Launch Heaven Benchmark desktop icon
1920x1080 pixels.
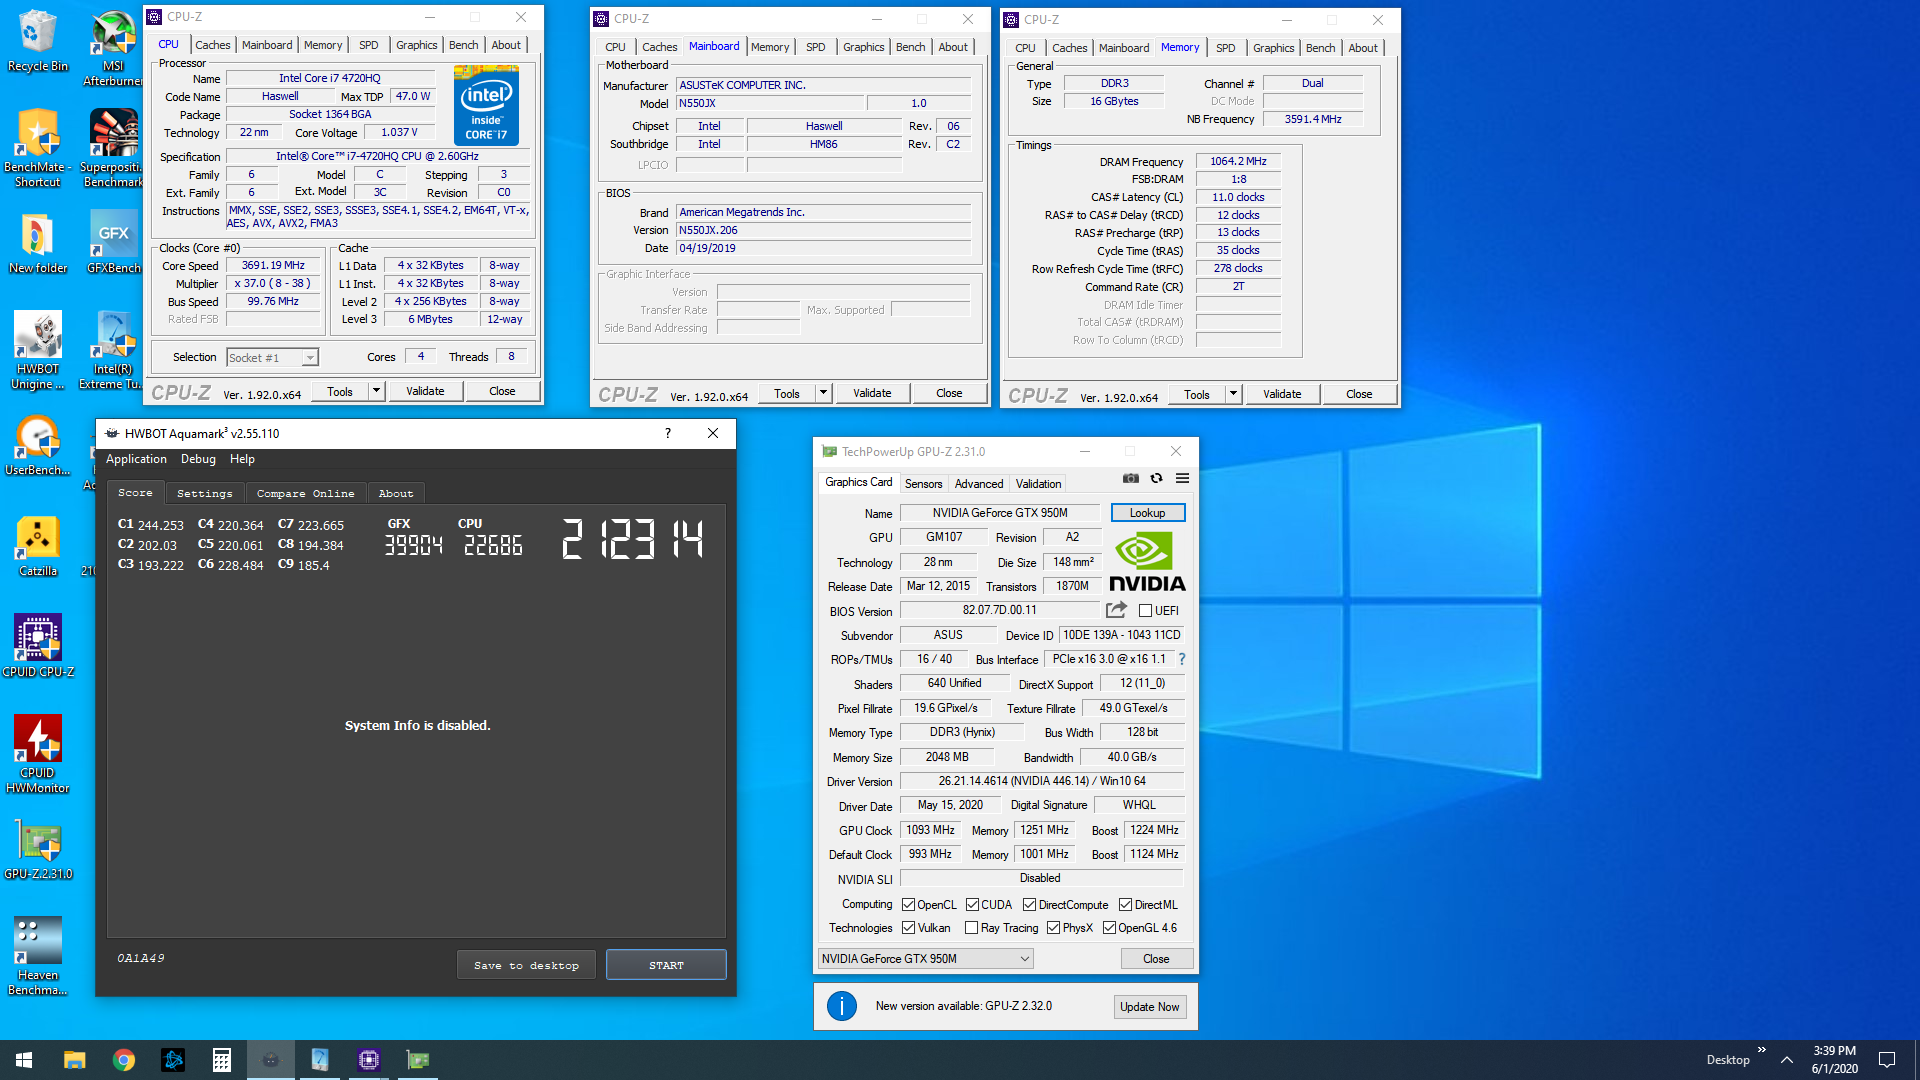tap(38, 956)
